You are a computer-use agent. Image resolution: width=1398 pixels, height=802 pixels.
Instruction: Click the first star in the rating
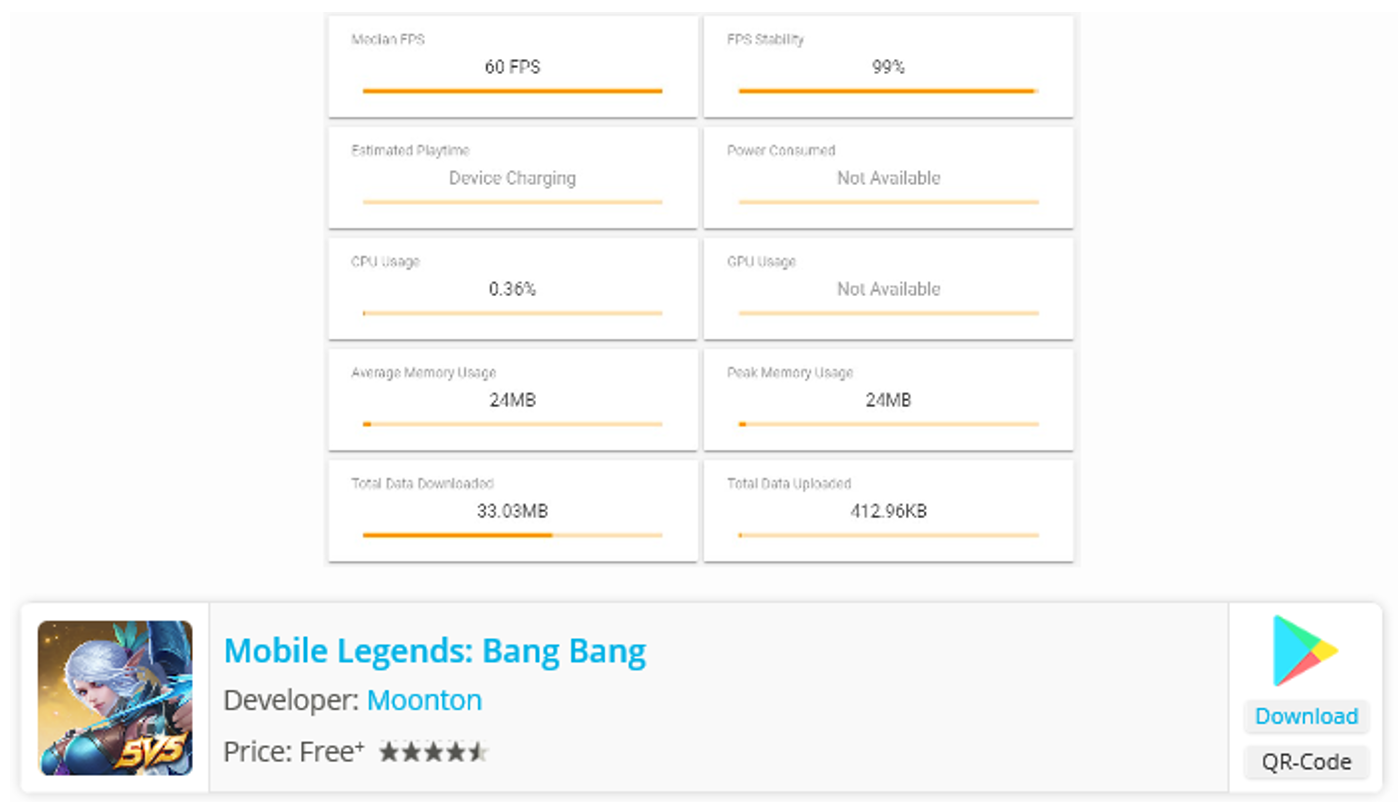(388, 751)
